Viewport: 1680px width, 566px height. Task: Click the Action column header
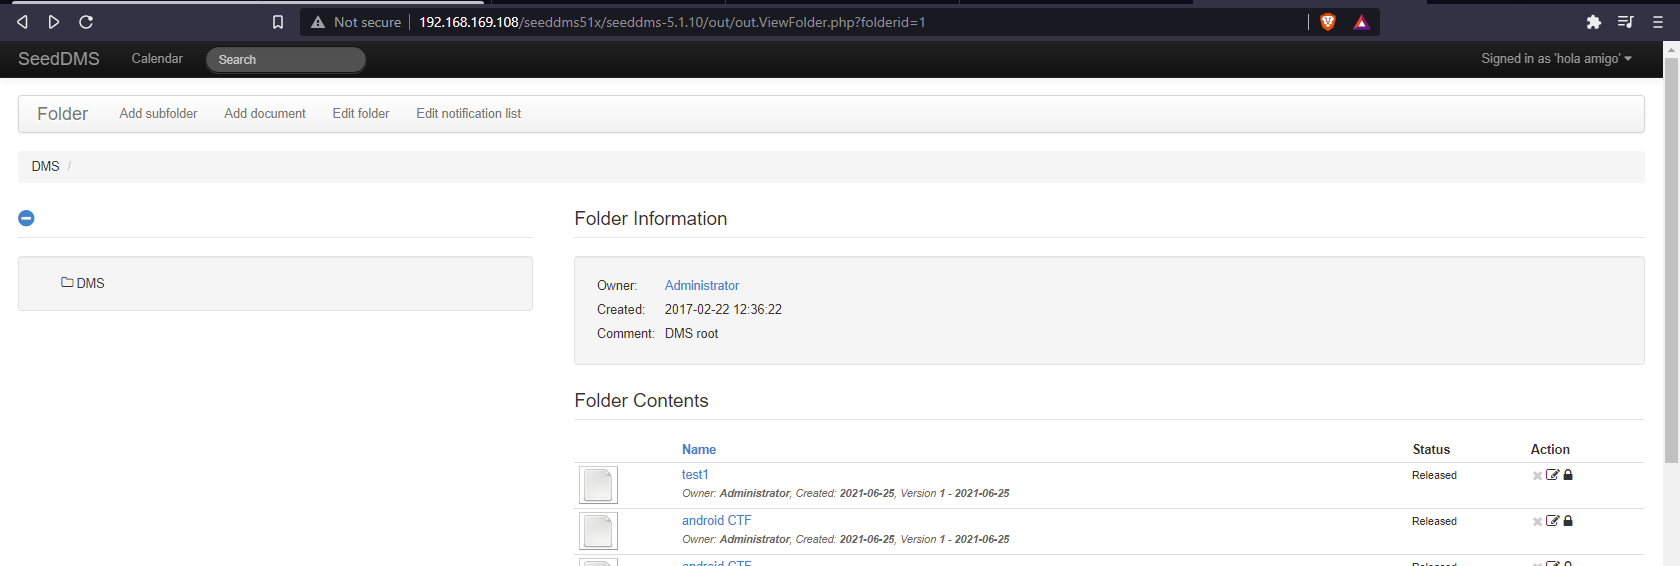pyautogui.click(x=1550, y=450)
